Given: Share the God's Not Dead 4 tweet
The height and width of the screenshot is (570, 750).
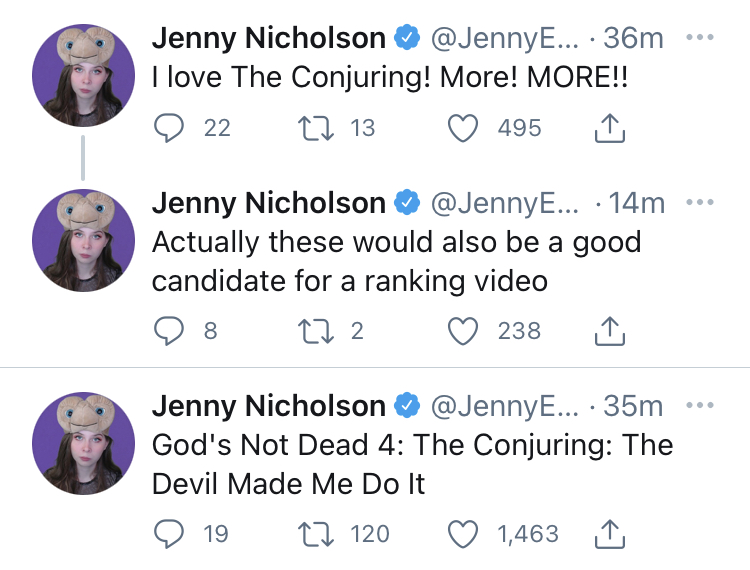Looking at the screenshot, I should (610, 533).
